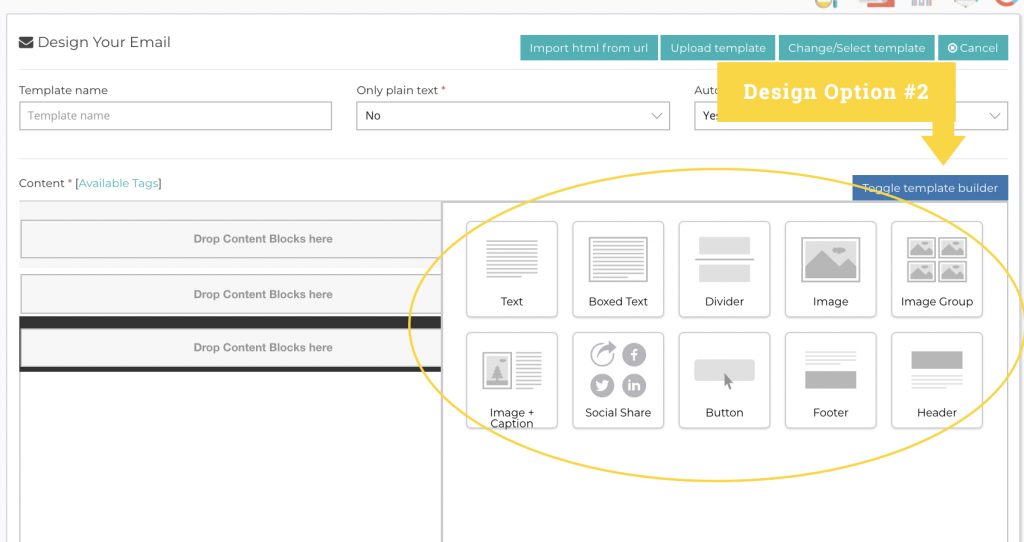The image size is (1024, 542).
Task: Select the Image content block
Action: 831,269
